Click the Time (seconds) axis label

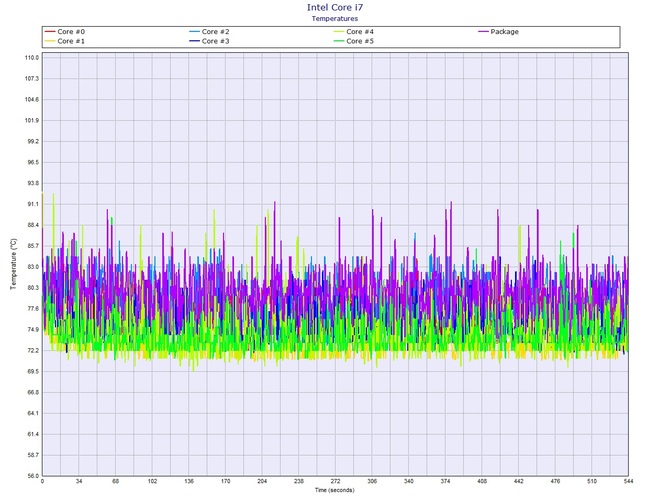click(x=335, y=490)
